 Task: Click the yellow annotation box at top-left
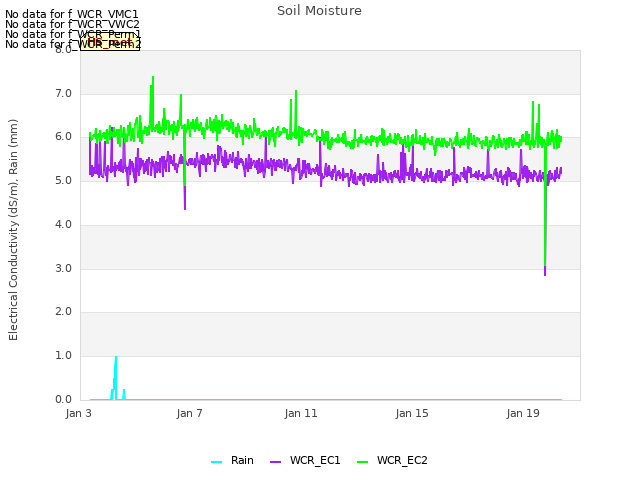pyautogui.click(x=110, y=42)
